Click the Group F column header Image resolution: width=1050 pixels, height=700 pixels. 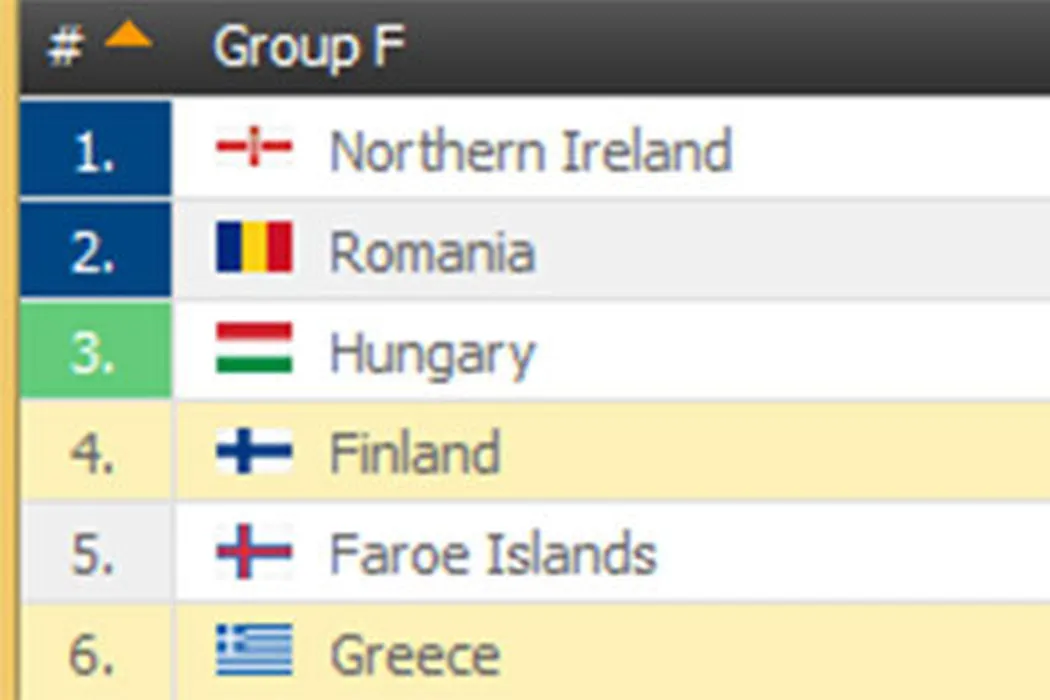coord(309,47)
